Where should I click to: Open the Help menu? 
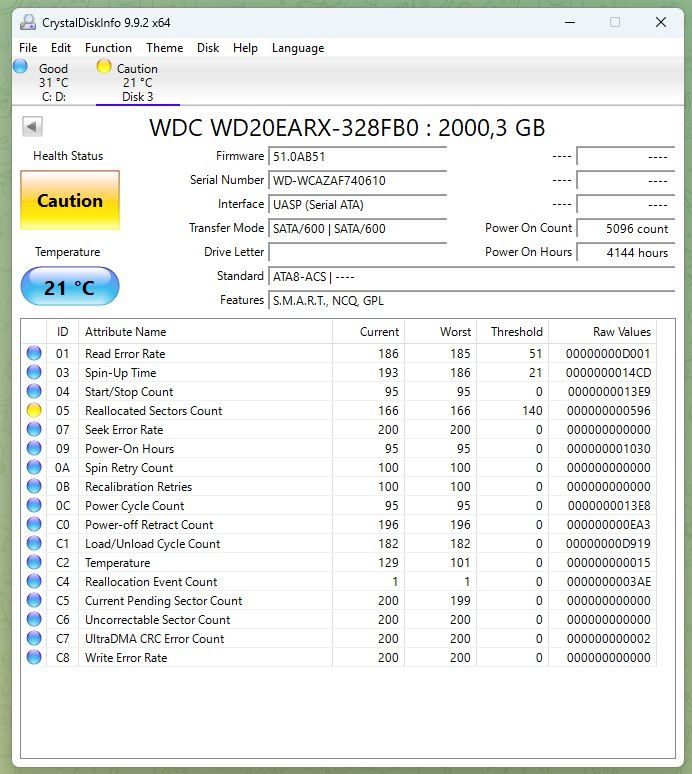245,48
